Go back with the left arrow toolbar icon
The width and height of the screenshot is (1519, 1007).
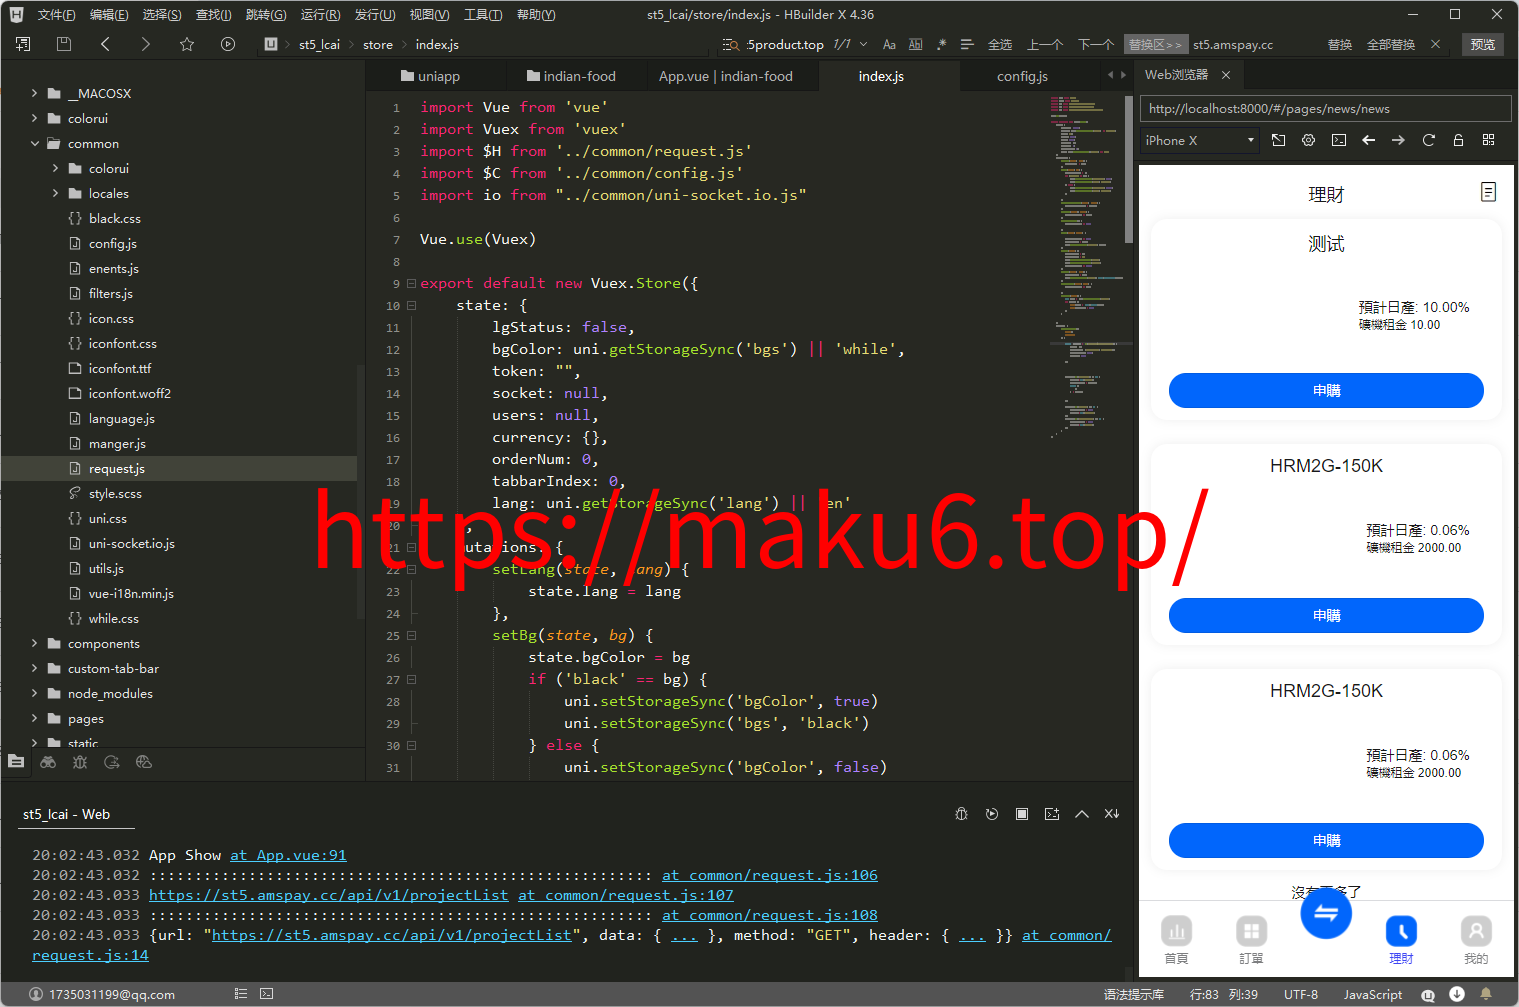click(105, 44)
